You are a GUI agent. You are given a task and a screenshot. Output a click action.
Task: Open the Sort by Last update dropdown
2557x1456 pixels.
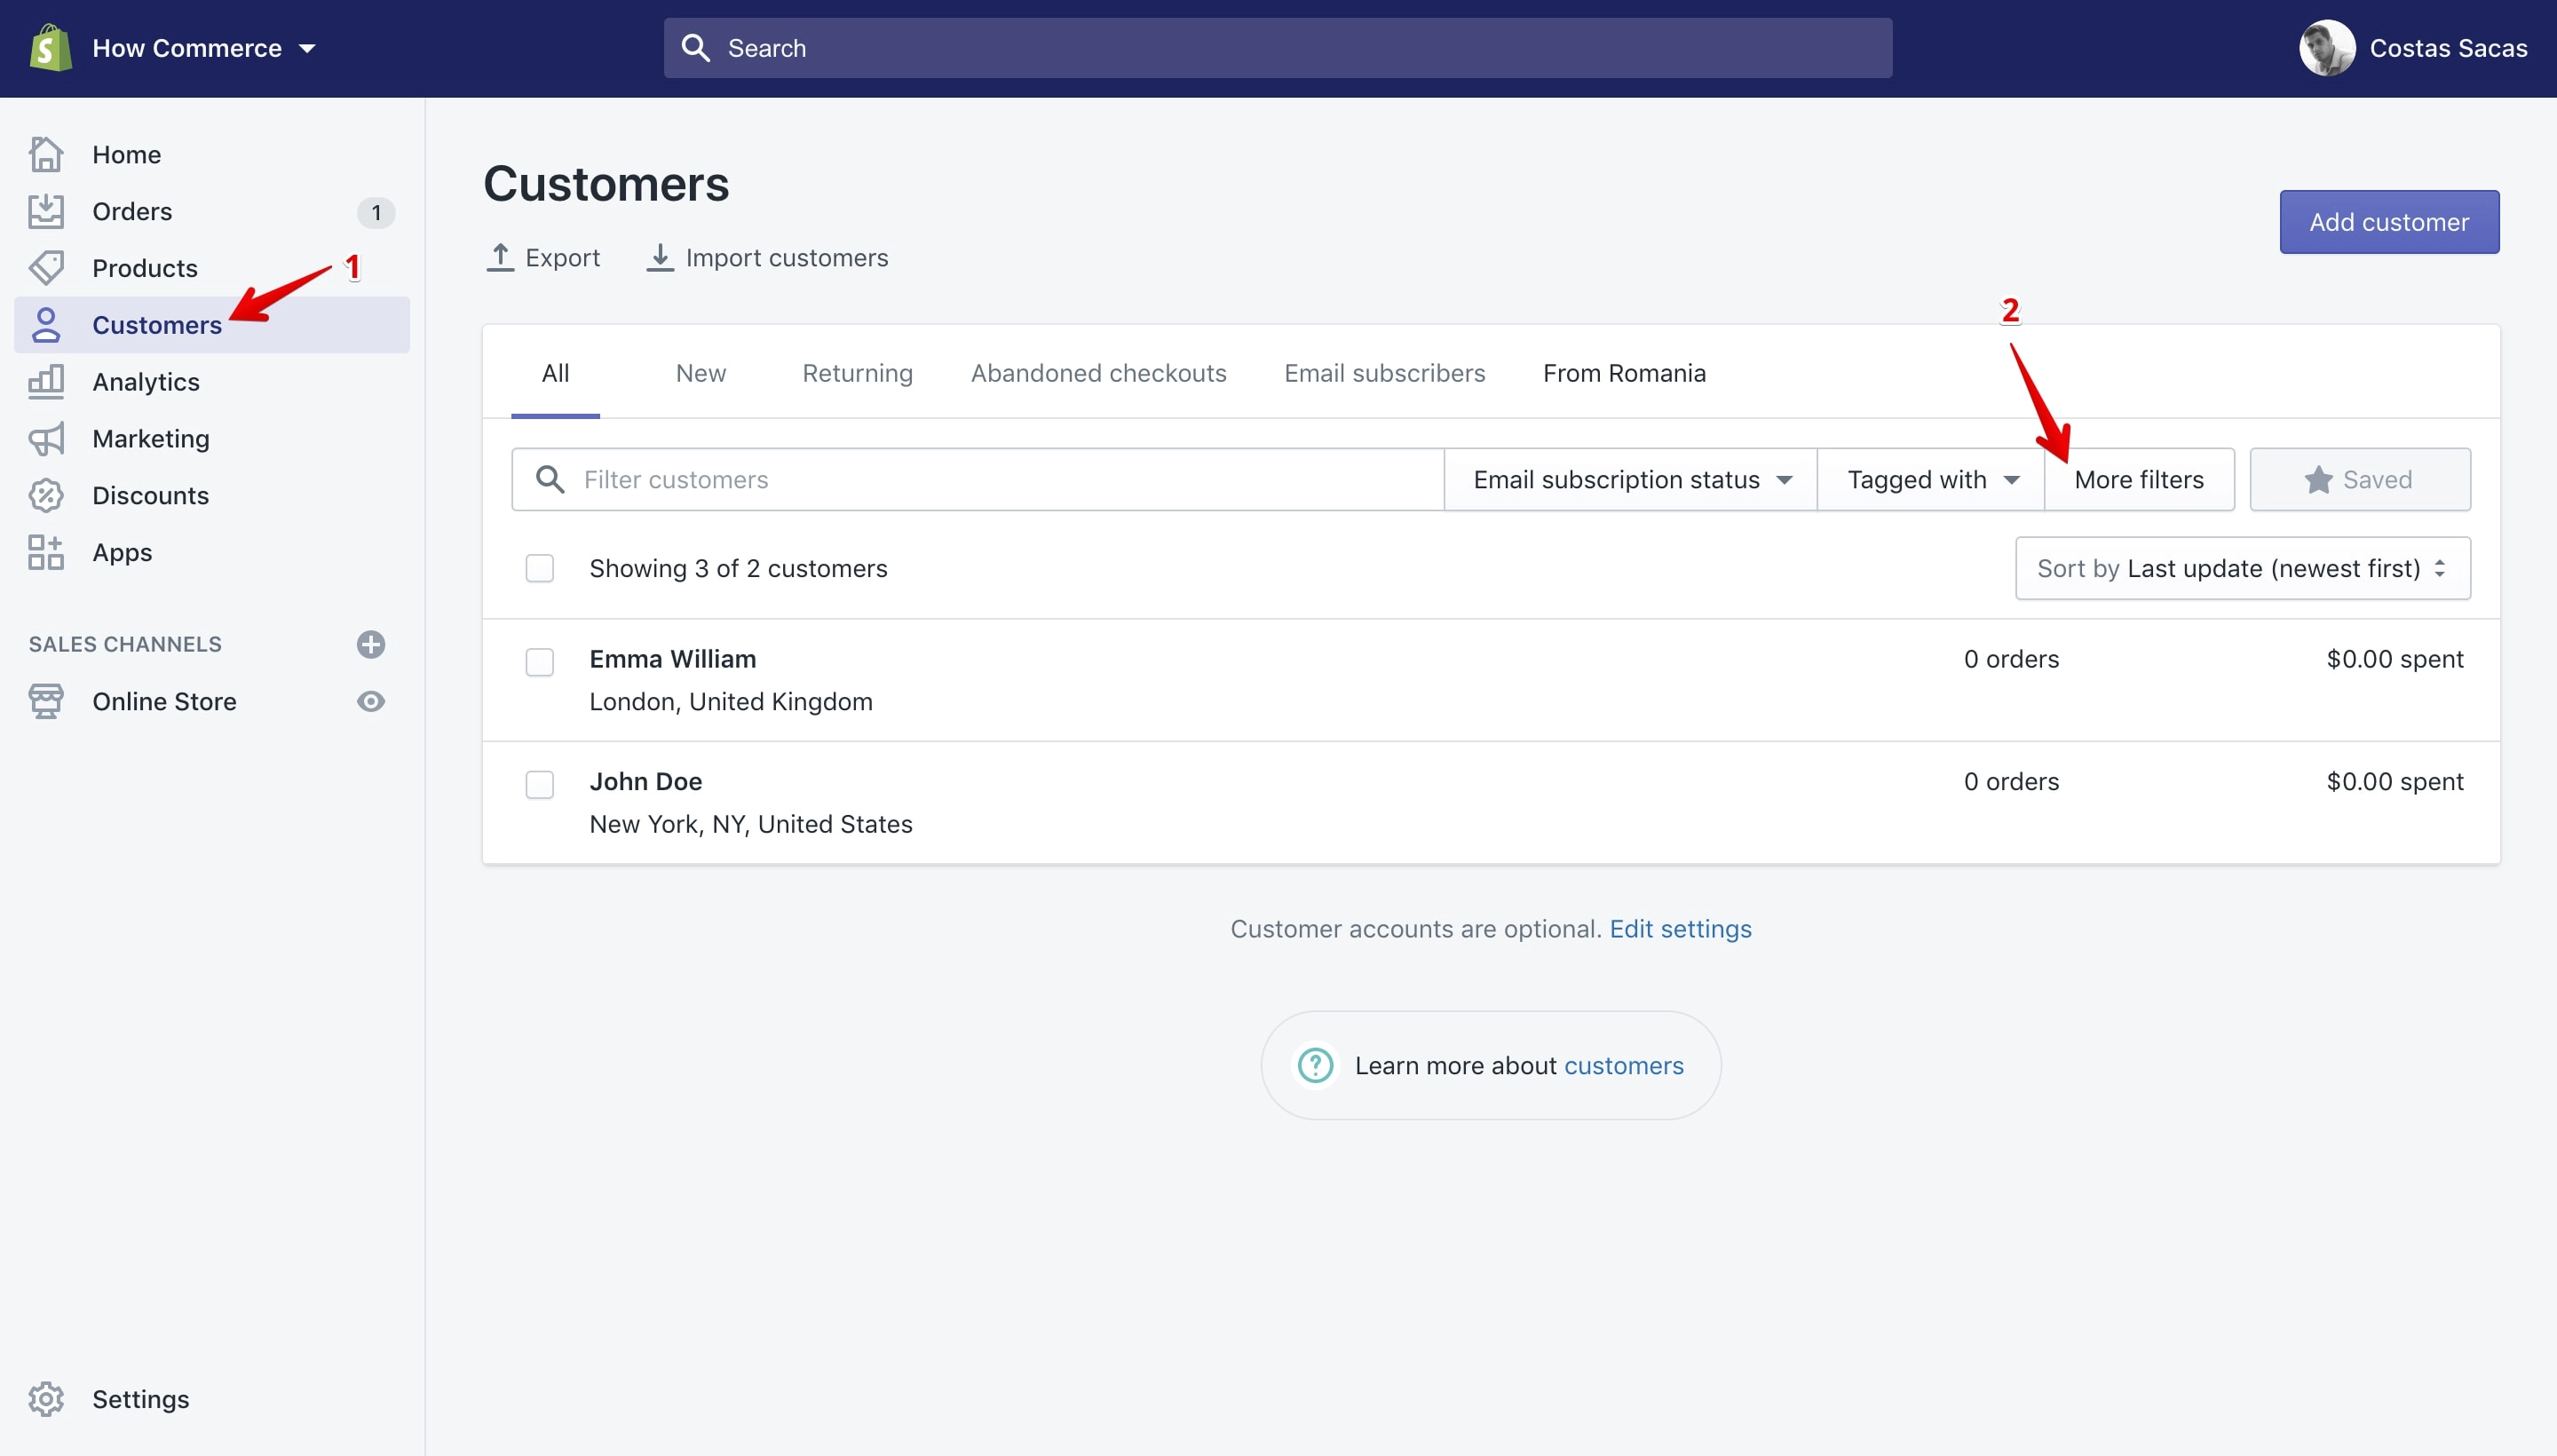(2243, 569)
